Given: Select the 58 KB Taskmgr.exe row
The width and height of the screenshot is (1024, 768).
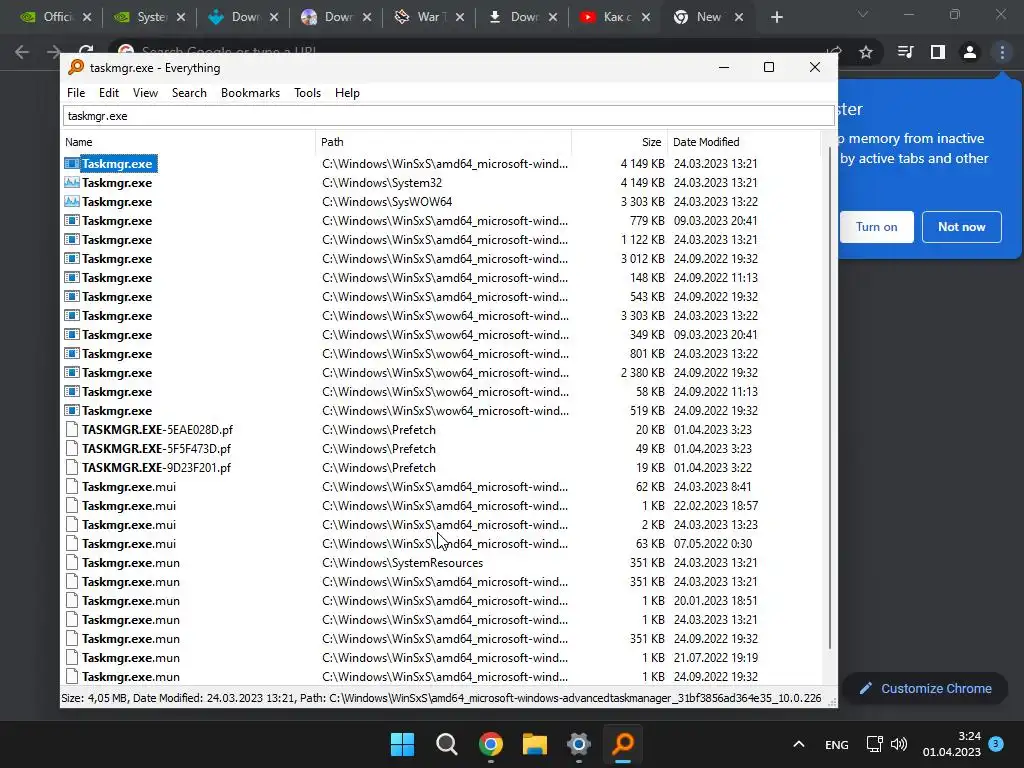Looking at the screenshot, I should [441, 392].
